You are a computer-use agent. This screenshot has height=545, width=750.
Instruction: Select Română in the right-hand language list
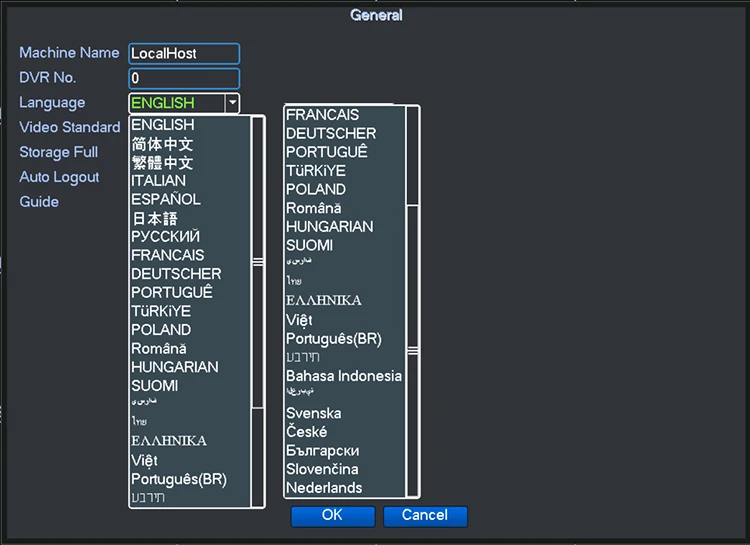click(x=344, y=208)
